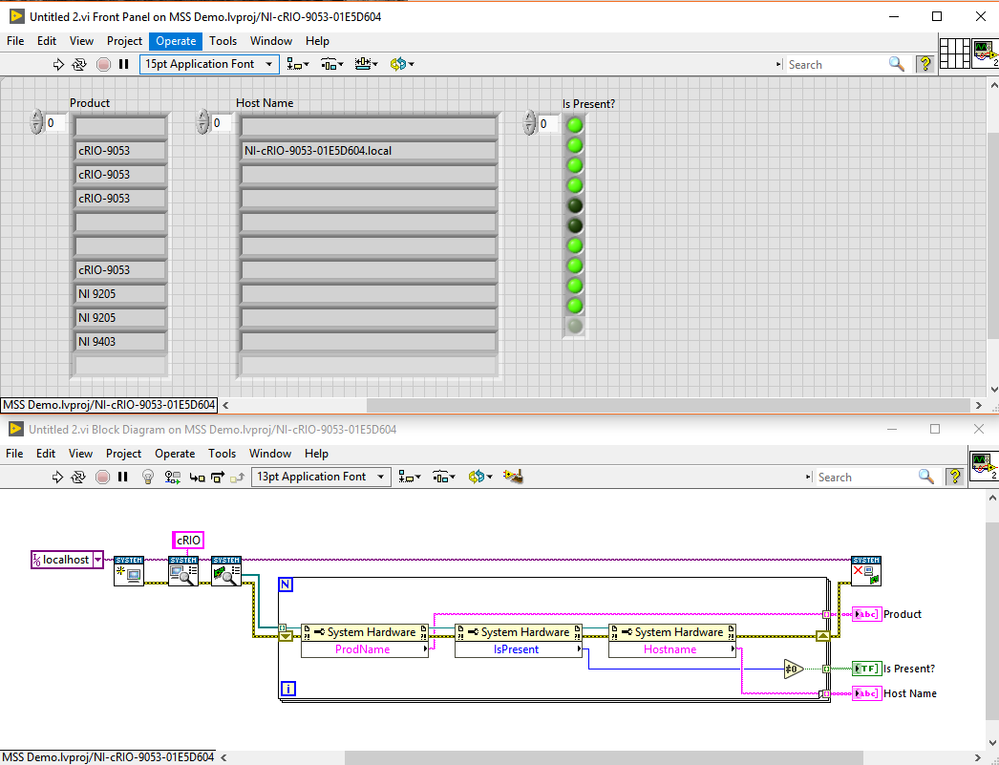The image size is (999, 765).
Task: Click Pause button in Front Panel toolbar
Action: point(124,64)
